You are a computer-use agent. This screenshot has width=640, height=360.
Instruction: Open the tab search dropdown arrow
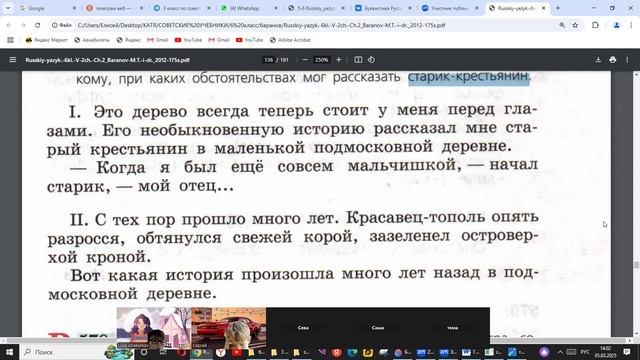point(8,8)
